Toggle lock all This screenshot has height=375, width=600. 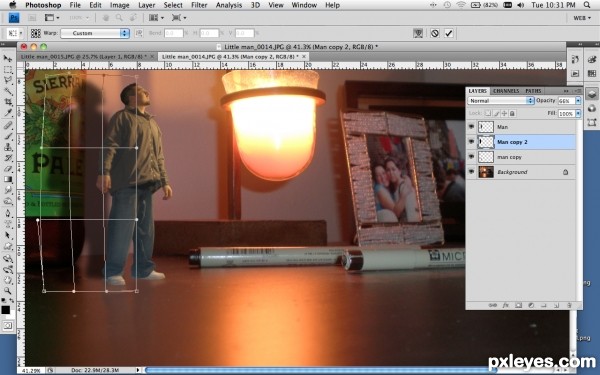point(512,113)
